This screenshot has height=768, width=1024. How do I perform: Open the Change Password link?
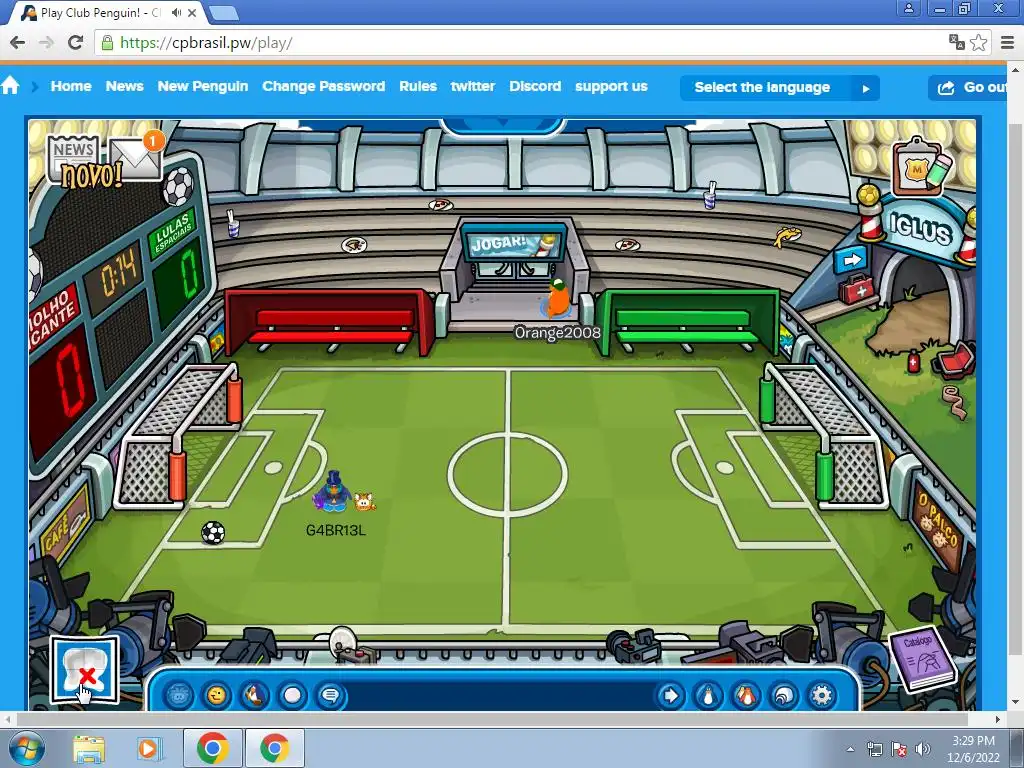coord(323,86)
